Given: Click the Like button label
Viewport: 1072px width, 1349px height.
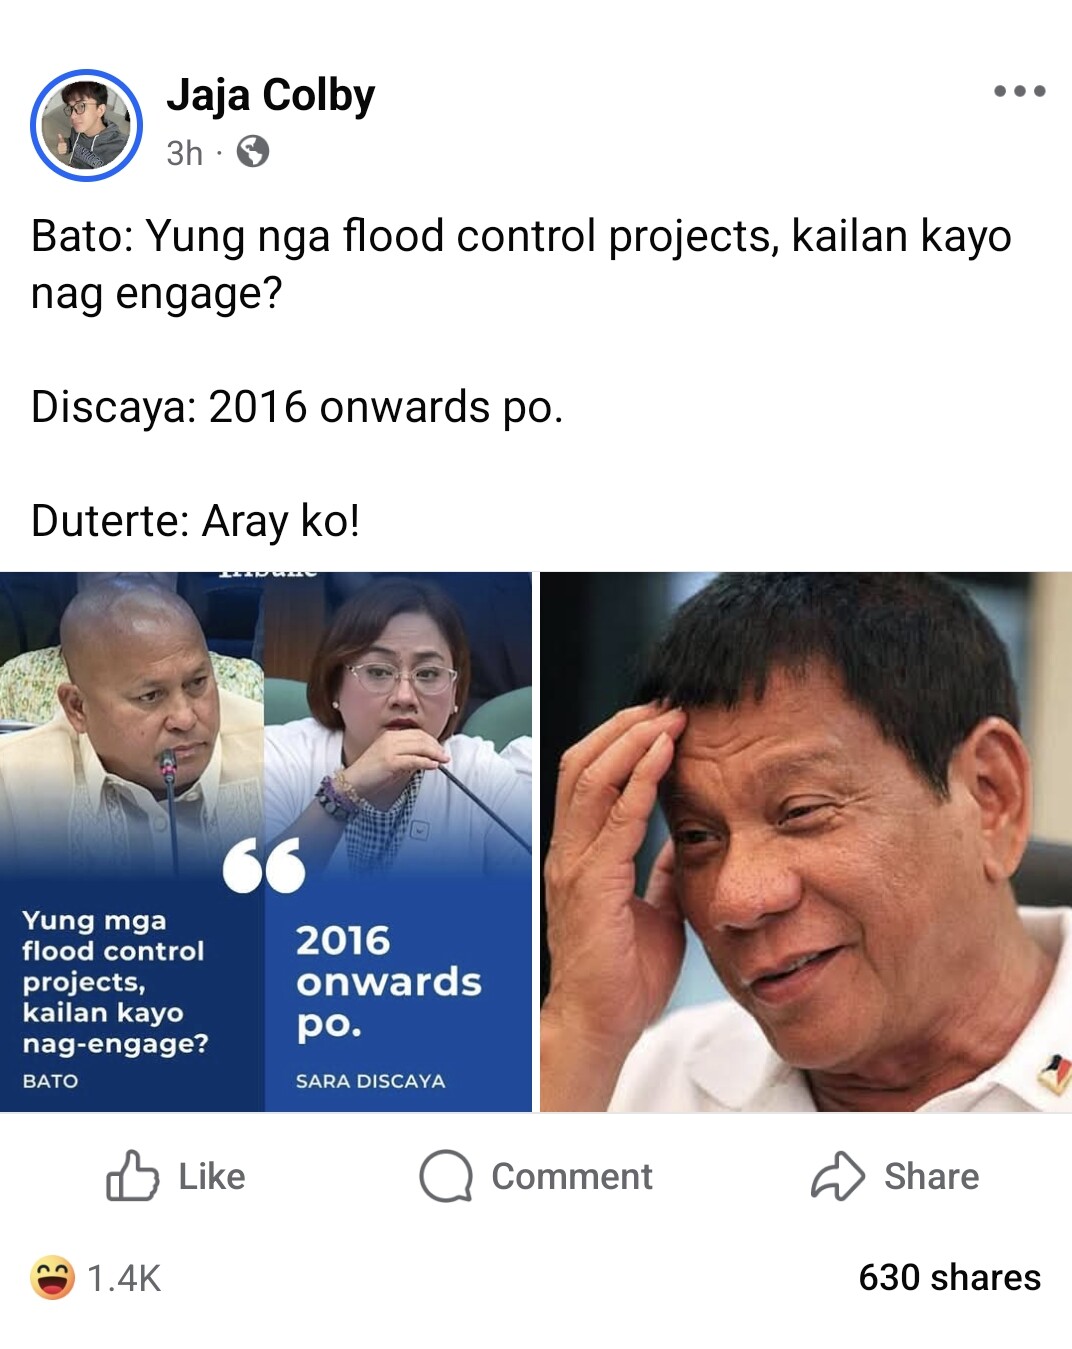Looking at the screenshot, I should tap(212, 1176).
